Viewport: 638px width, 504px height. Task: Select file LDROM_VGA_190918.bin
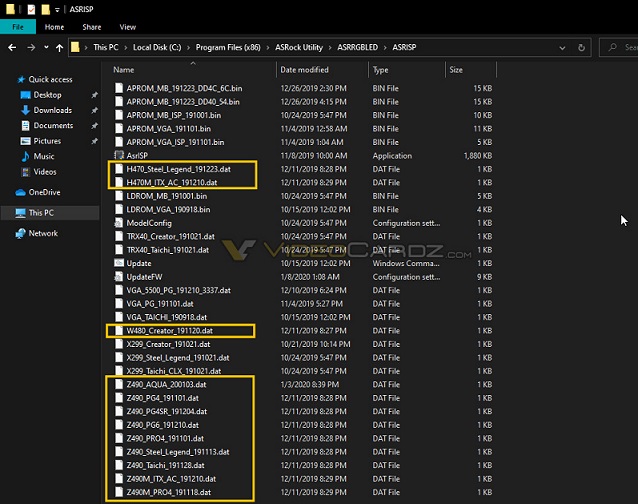tap(168, 209)
